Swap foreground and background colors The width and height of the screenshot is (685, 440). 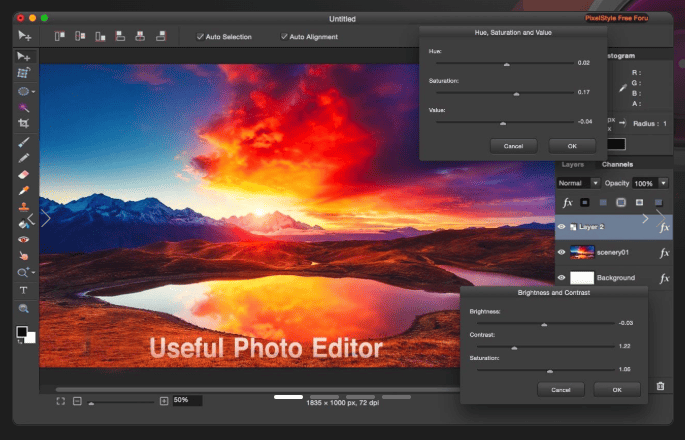(x=20, y=341)
